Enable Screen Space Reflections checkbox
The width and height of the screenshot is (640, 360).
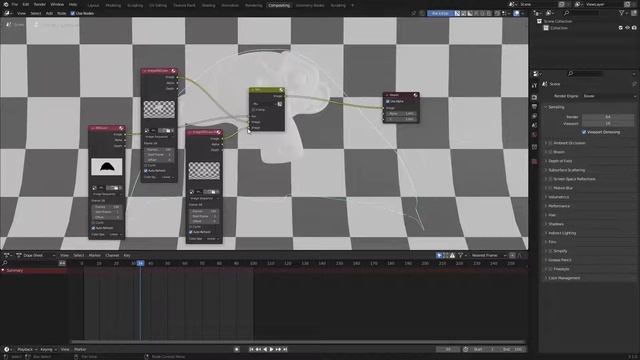pyautogui.click(x=551, y=179)
